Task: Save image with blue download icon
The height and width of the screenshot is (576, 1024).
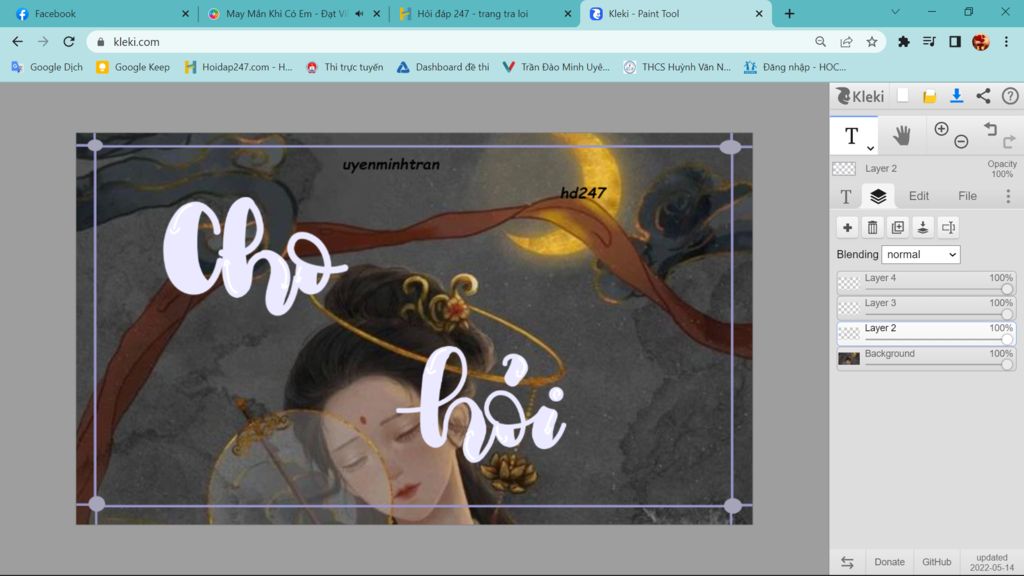Action: click(x=956, y=96)
